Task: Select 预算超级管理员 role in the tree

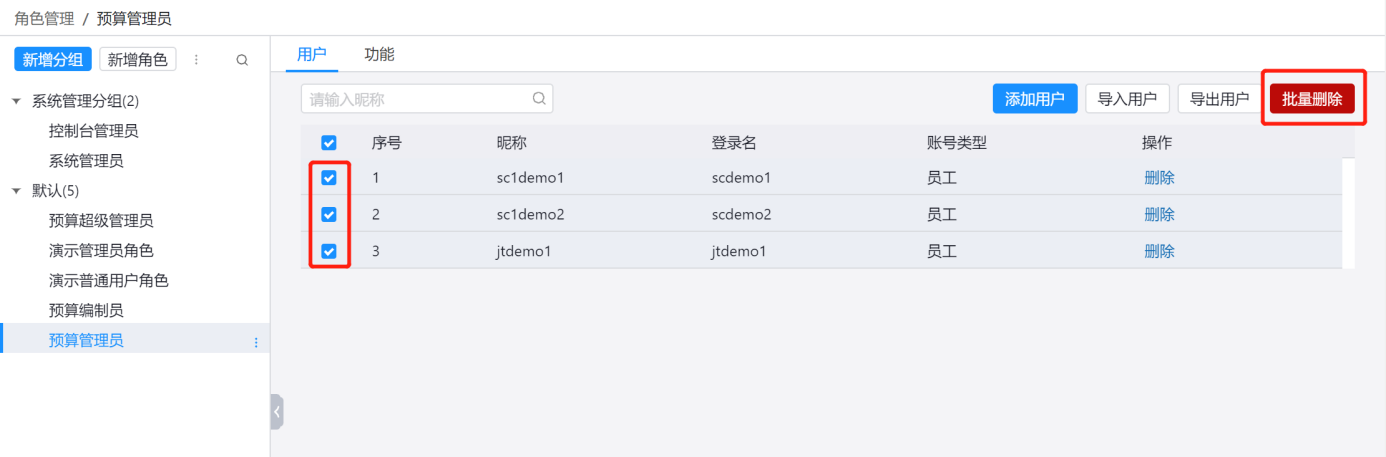Action: click(101, 221)
